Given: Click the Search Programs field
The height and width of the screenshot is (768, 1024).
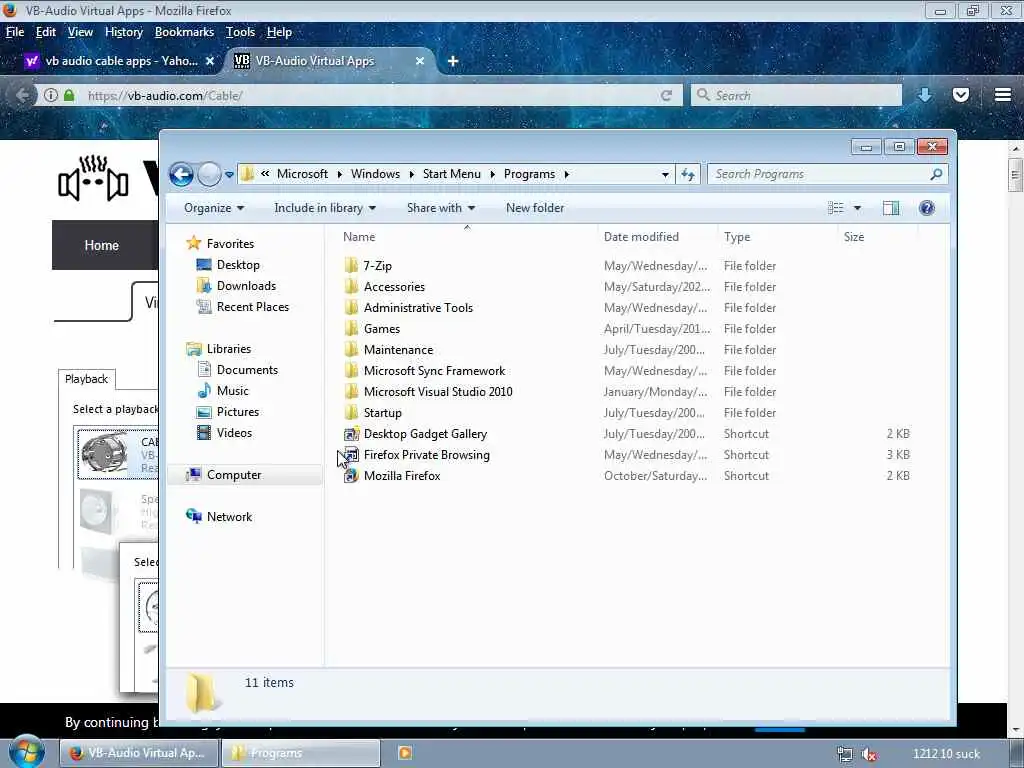Looking at the screenshot, I should pyautogui.click(x=827, y=174).
